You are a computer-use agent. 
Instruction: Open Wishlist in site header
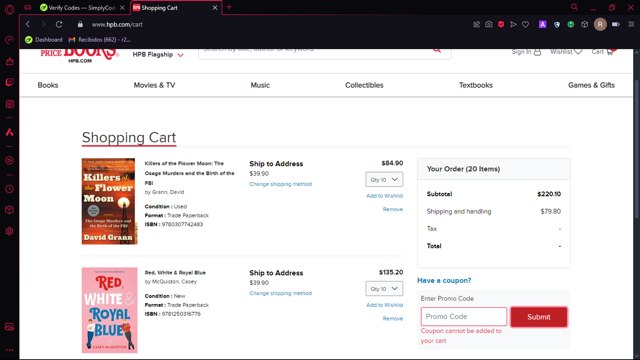[566, 52]
